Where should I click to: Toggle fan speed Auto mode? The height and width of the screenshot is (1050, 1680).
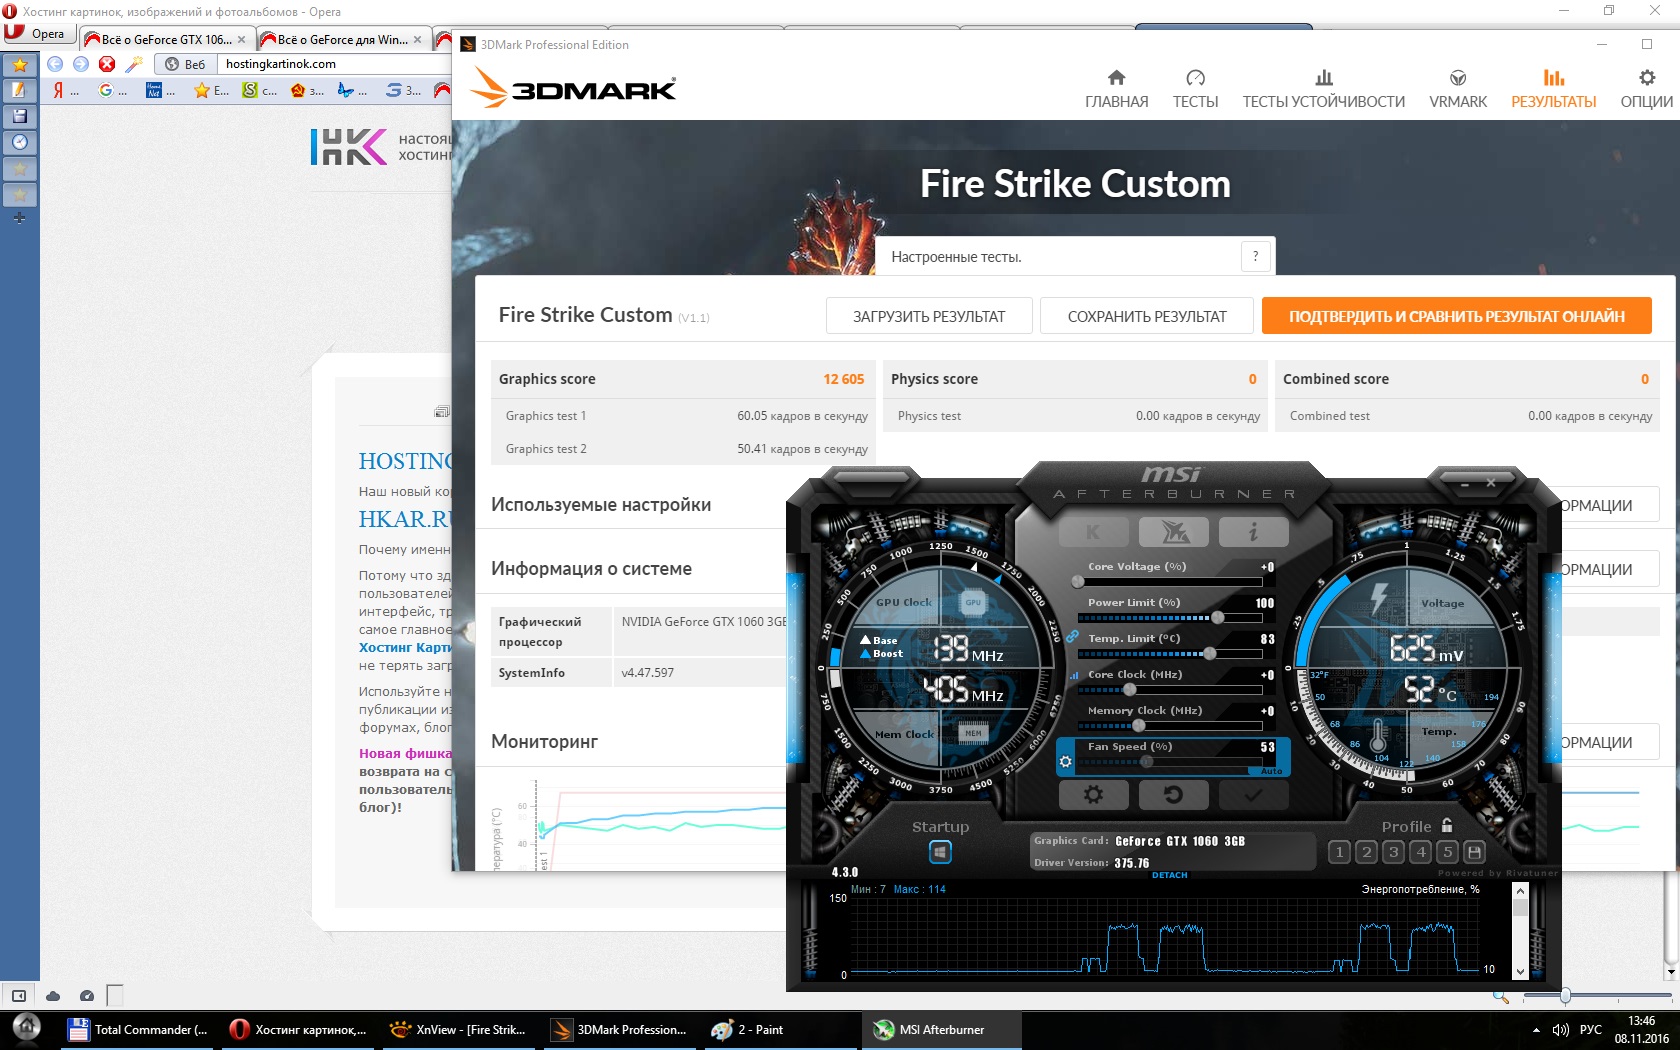(x=1271, y=771)
